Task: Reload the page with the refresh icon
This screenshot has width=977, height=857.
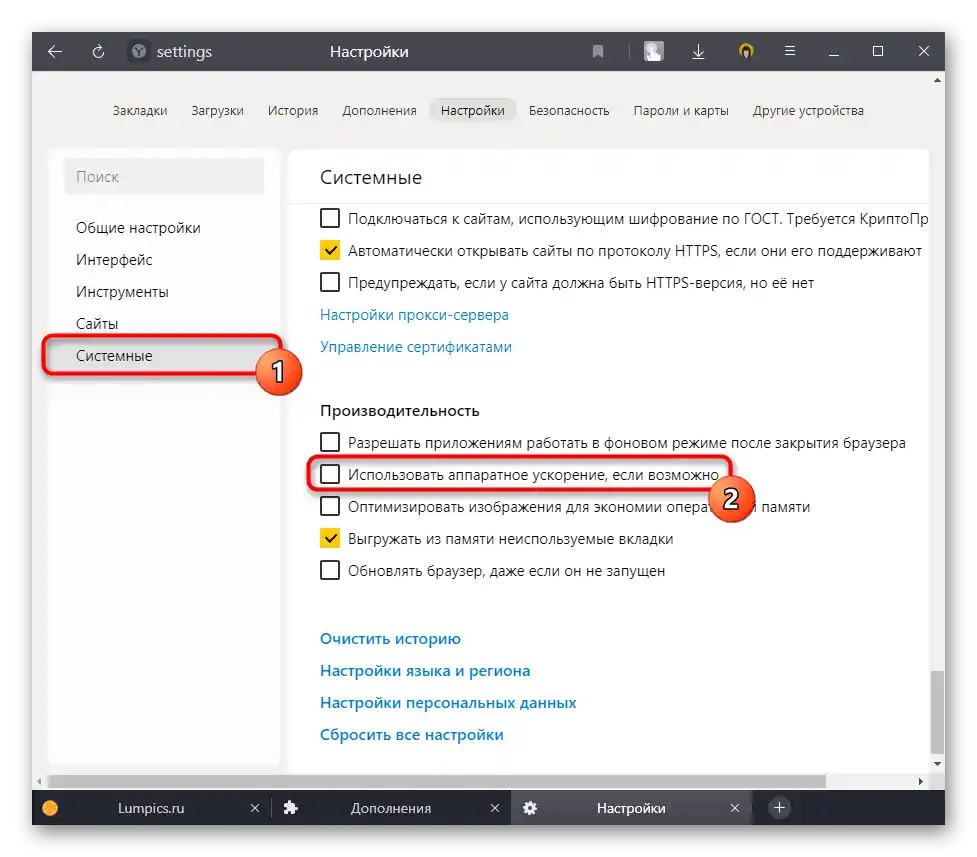Action: [x=98, y=52]
